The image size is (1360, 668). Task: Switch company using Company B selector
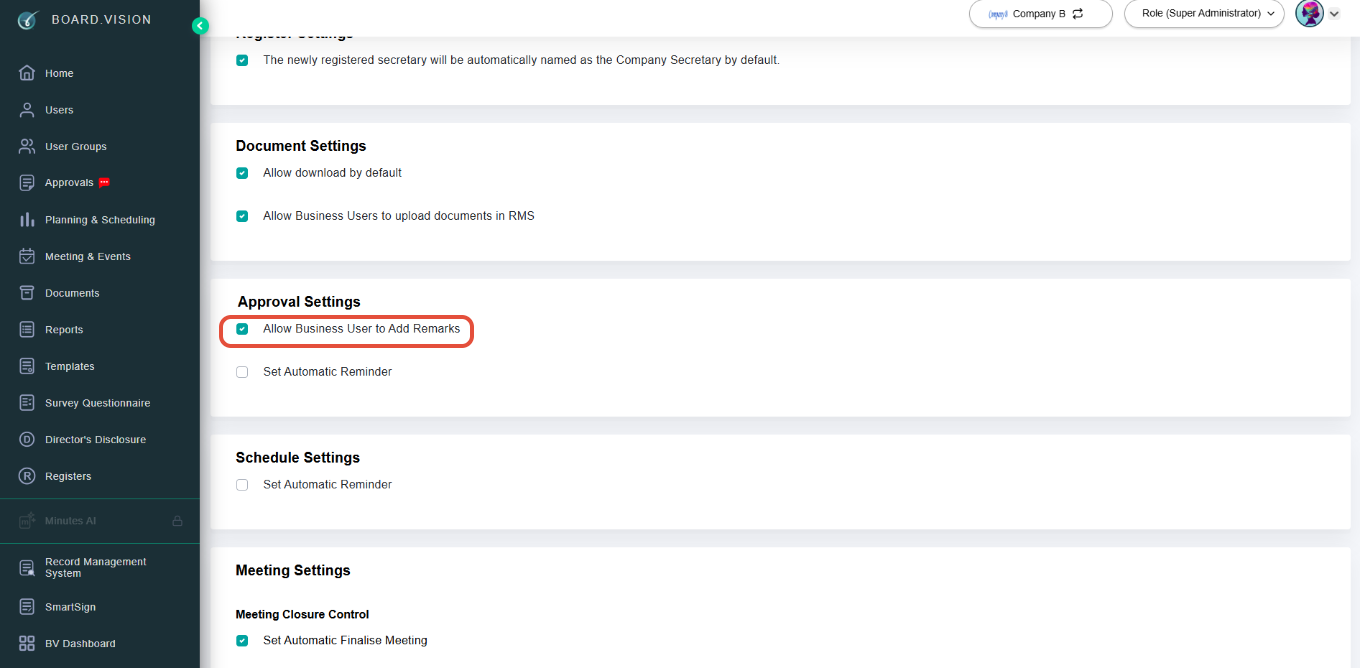[1041, 14]
